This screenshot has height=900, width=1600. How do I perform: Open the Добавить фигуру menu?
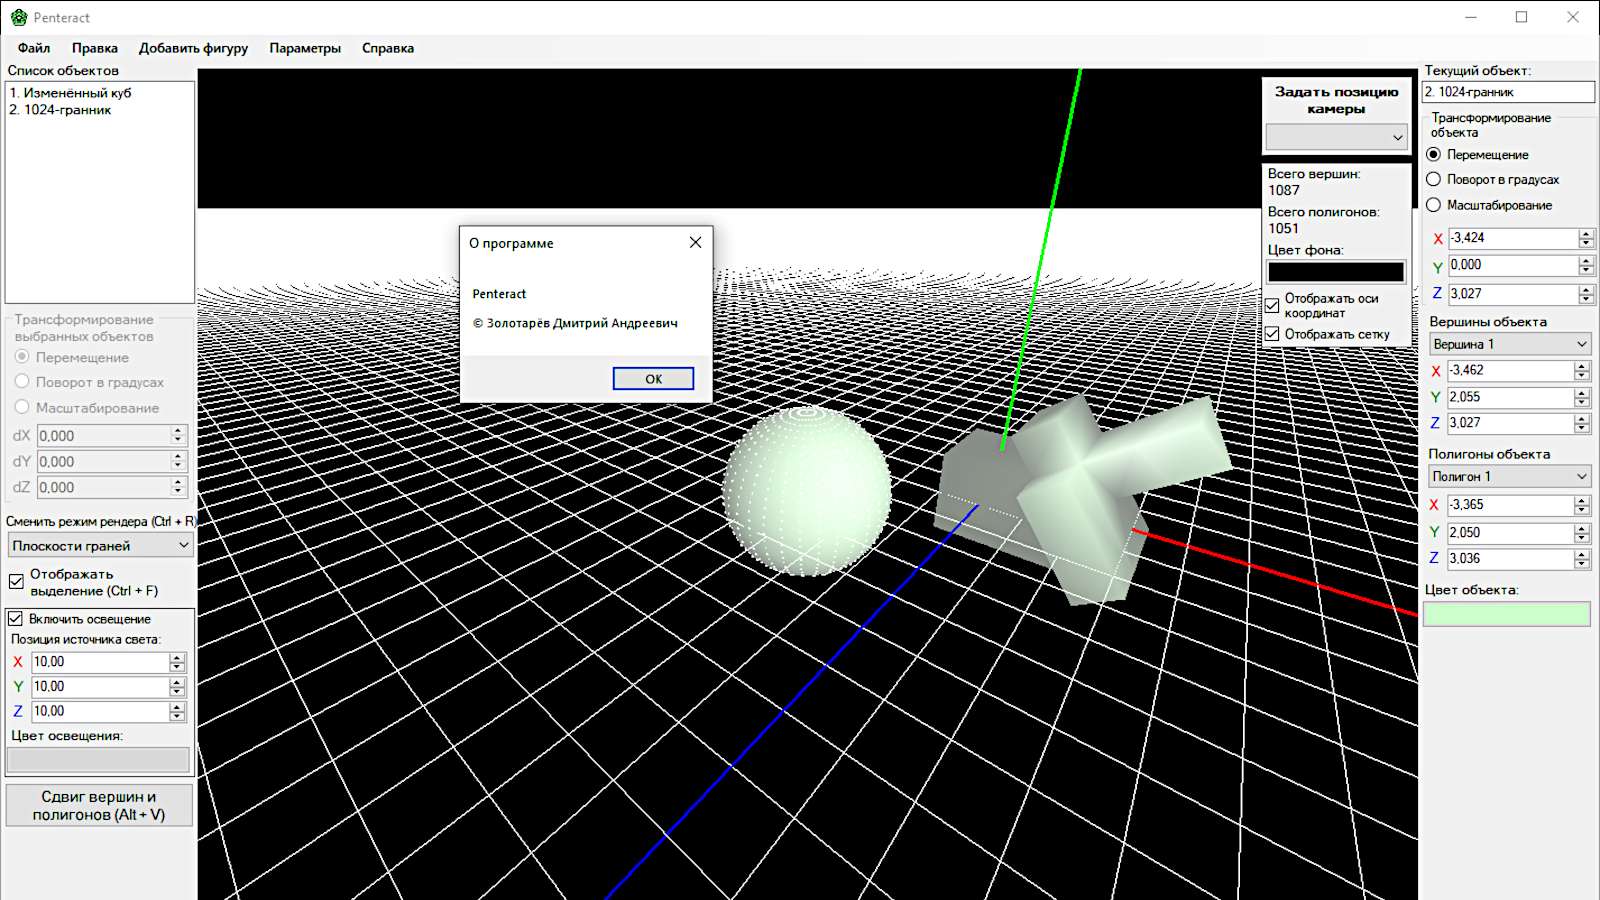(x=193, y=48)
